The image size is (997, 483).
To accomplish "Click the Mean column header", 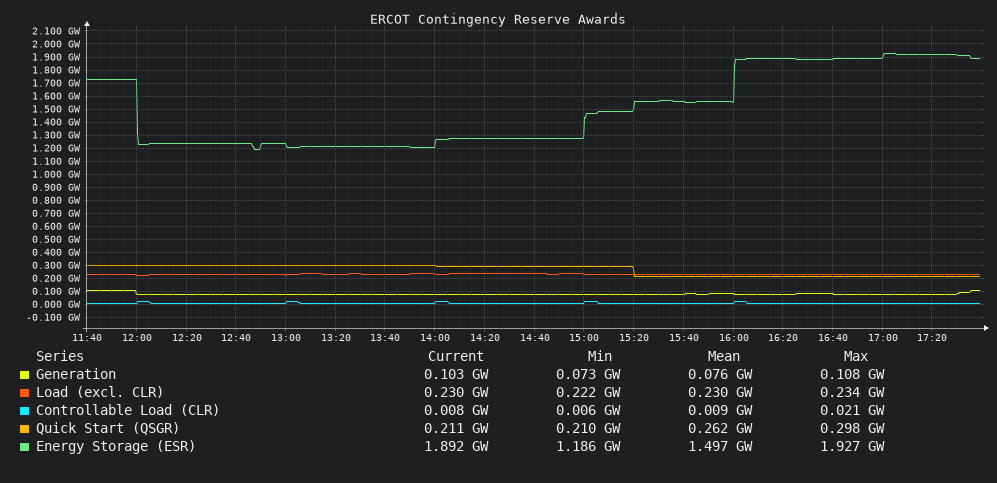I will coord(724,356).
